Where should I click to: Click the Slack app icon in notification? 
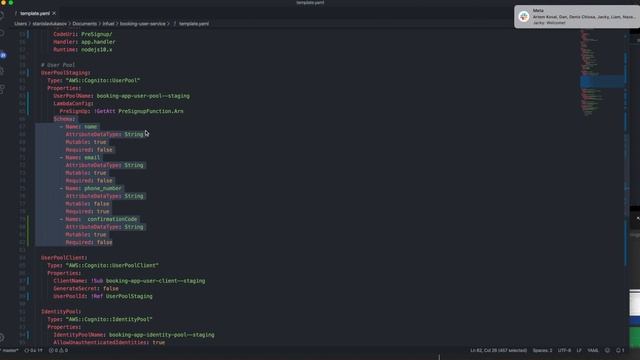[x=524, y=16]
